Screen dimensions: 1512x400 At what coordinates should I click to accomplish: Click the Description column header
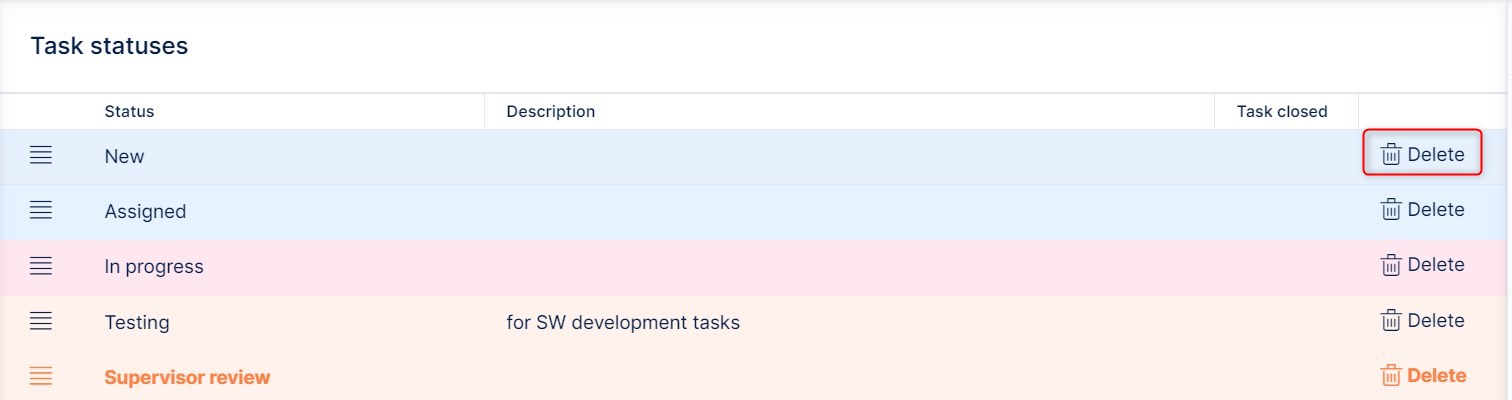(x=550, y=111)
